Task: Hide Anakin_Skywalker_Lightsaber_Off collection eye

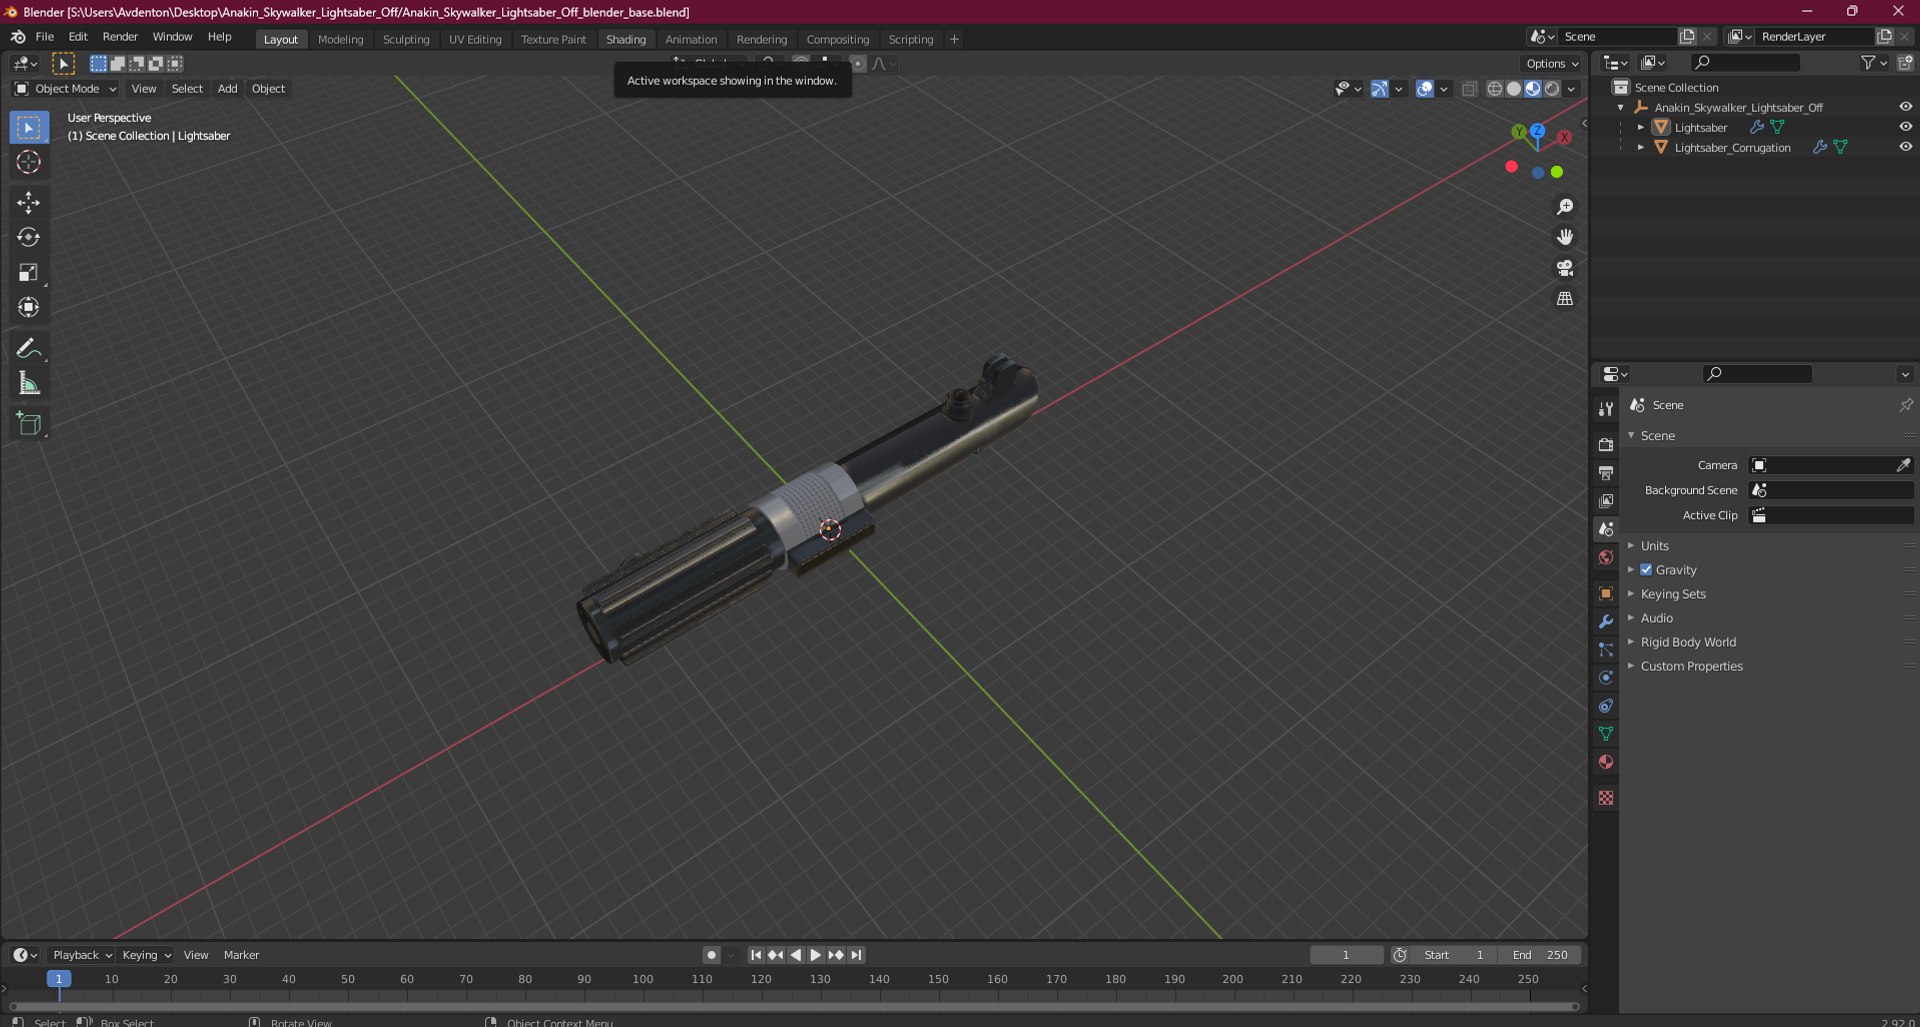Action: (1905, 107)
